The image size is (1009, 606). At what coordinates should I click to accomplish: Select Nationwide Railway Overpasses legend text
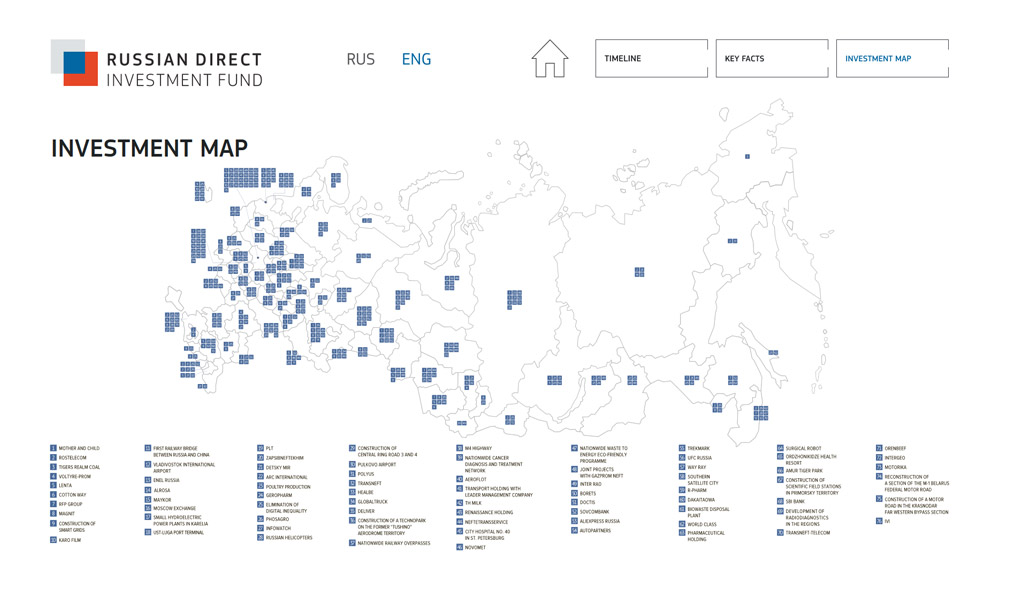[x=394, y=543]
